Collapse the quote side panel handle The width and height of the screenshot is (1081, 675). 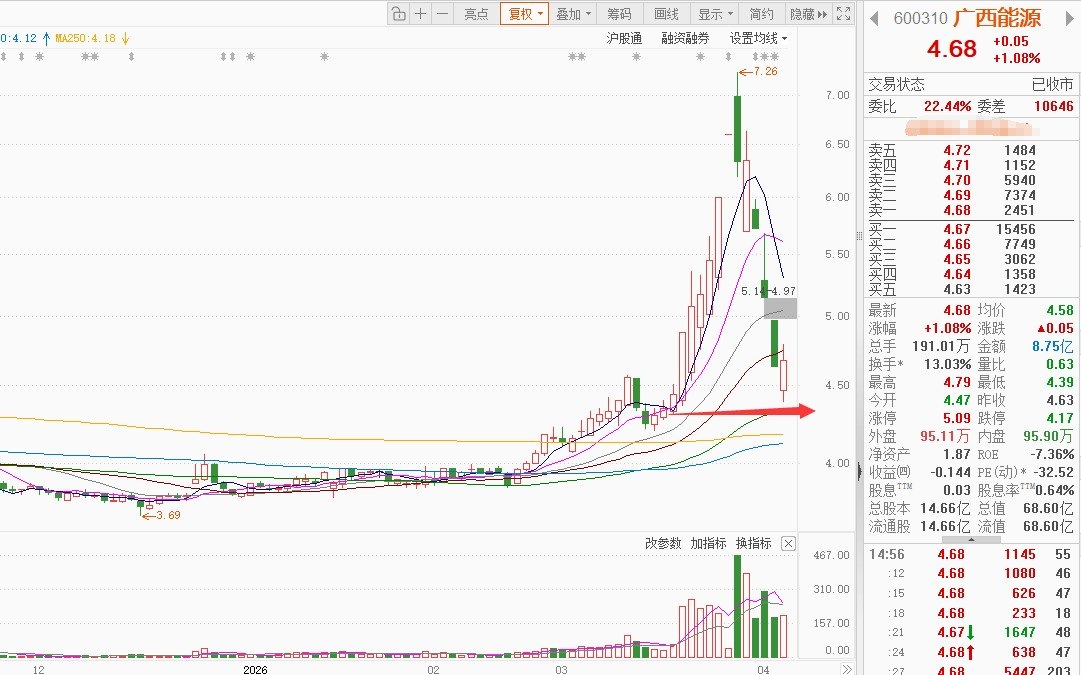(x=859, y=472)
